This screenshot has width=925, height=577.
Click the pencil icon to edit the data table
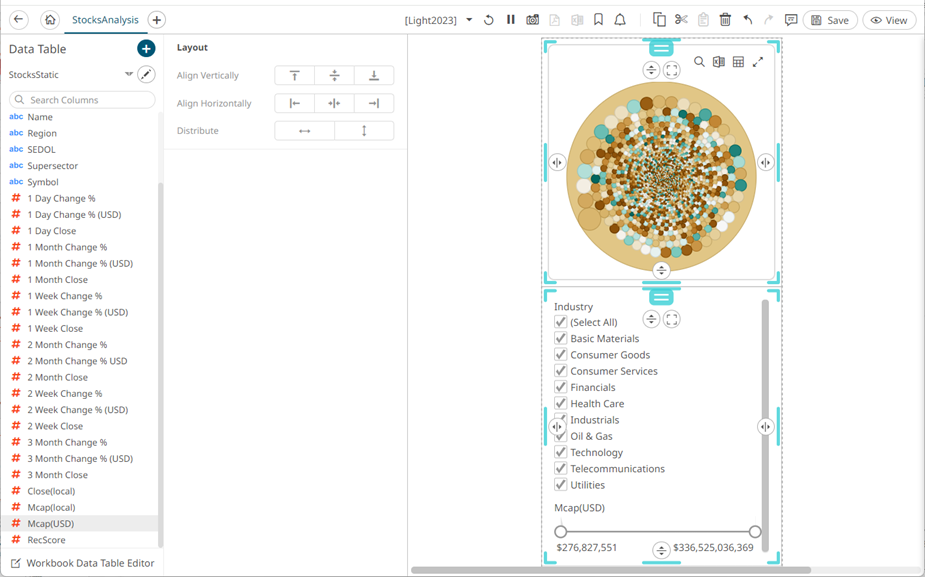click(146, 74)
